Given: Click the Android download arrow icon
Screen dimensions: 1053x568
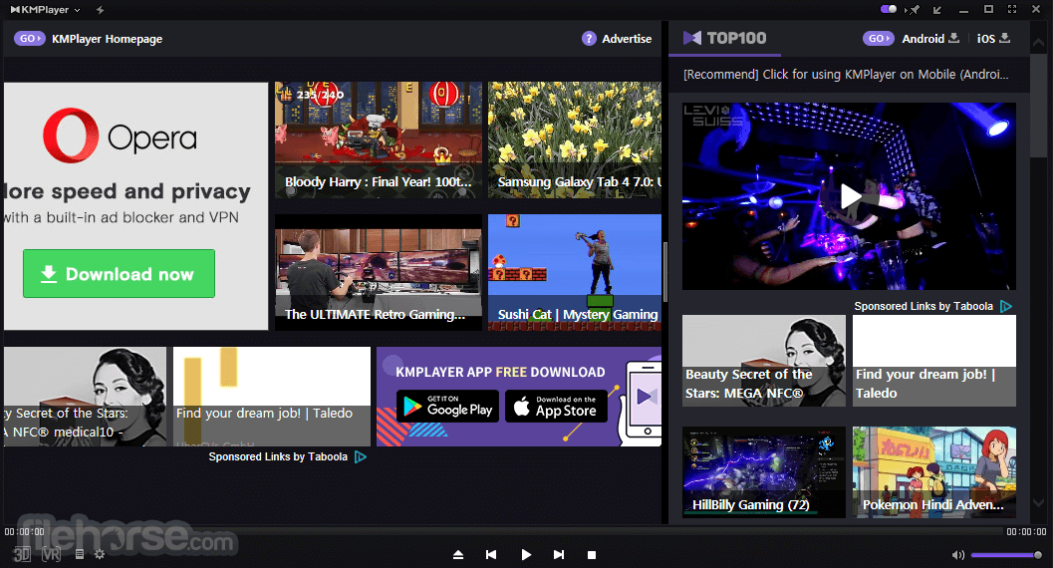Looking at the screenshot, I should pos(954,38).
